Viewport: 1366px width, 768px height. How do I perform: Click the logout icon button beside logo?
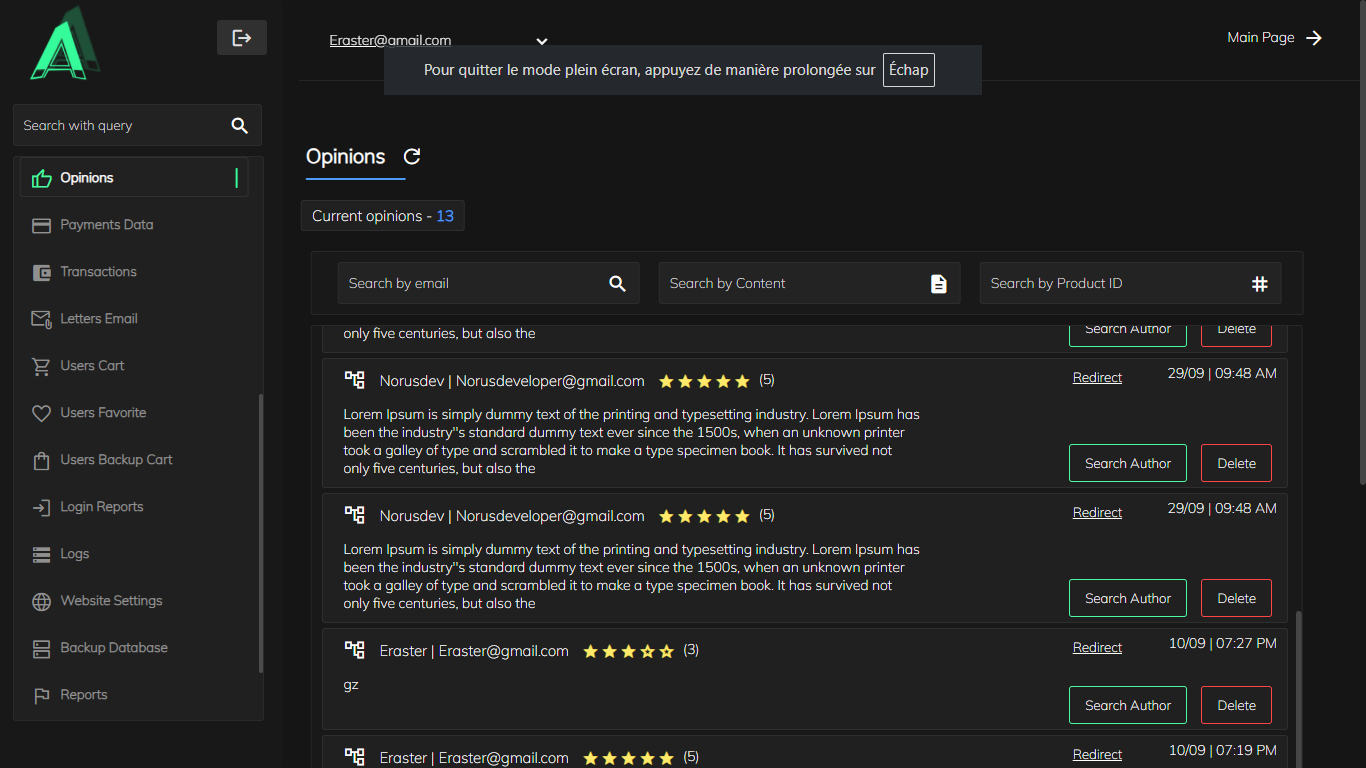click(242, 38)
